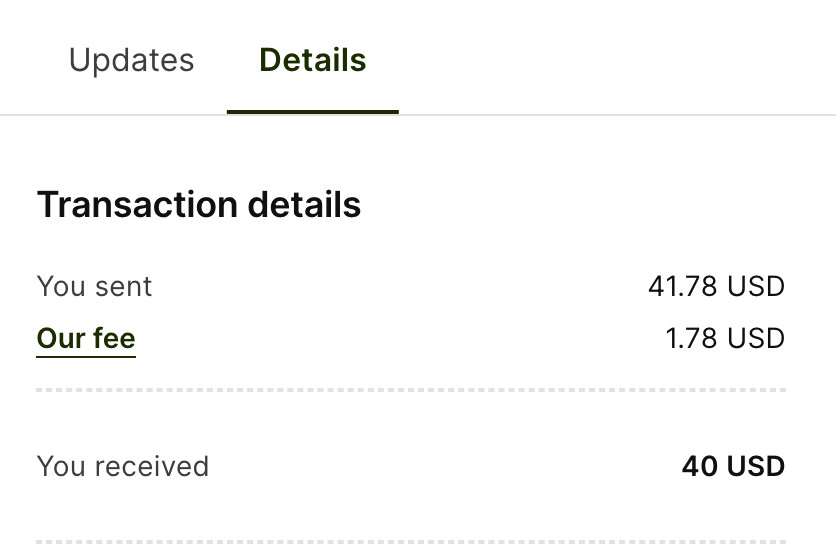The width and height of the screenshot is (836, 560).
Task: Click the number 41.78 in sent row
Action: pyautogui.click(x=683, y=286)
